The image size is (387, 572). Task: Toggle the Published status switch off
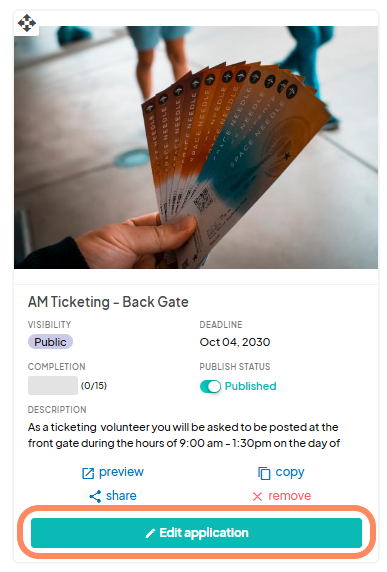pyautogui.click(x=210, y=386)
